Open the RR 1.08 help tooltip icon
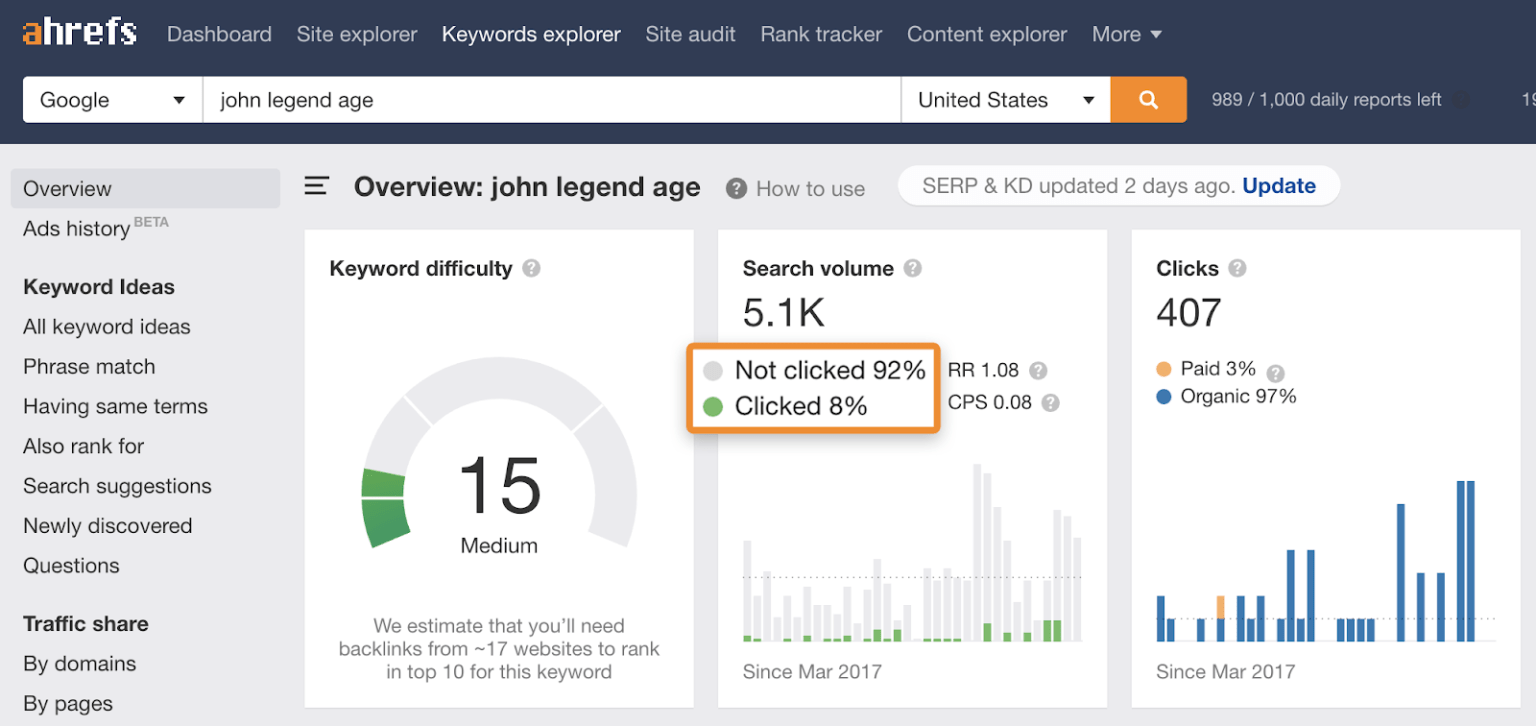This screenshot has width=1536, height=726. point(1038,370)
